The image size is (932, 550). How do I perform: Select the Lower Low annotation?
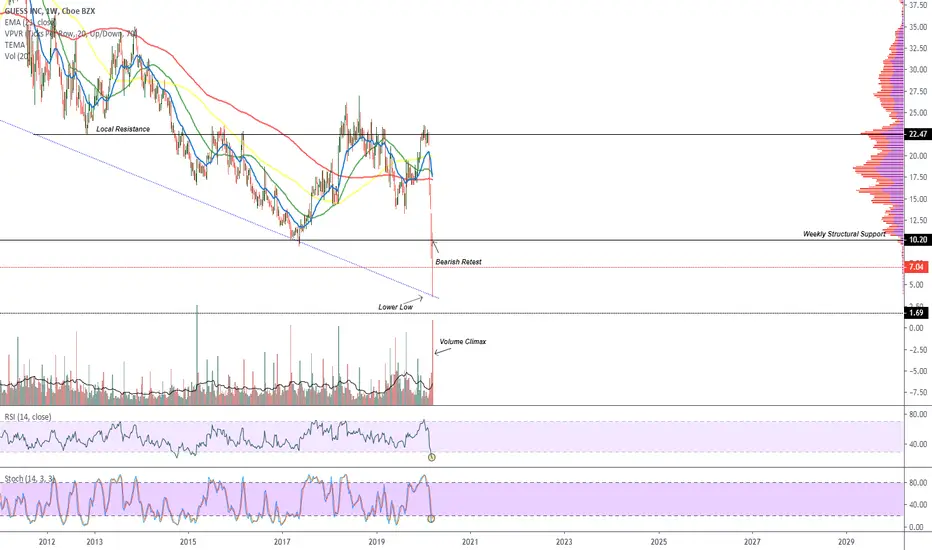(x=395, y=307)
